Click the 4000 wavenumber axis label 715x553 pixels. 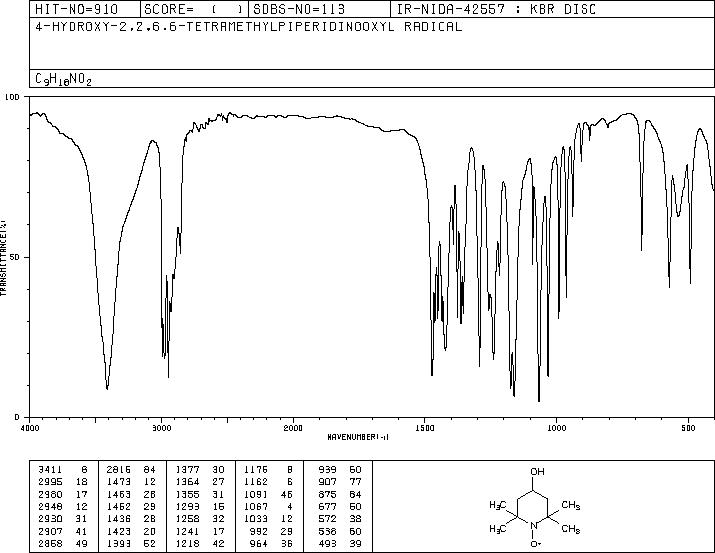pyautogui.click(x=30, y=428)
